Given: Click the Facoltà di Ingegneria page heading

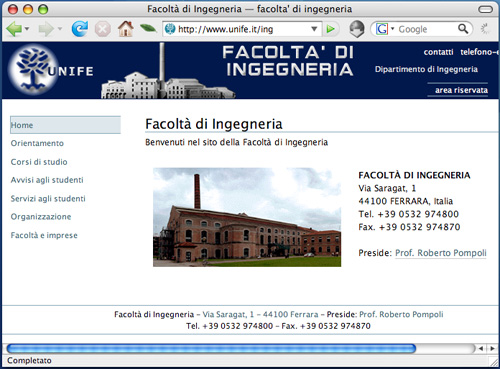Looking at the screenshot, I should pos(214,124).
